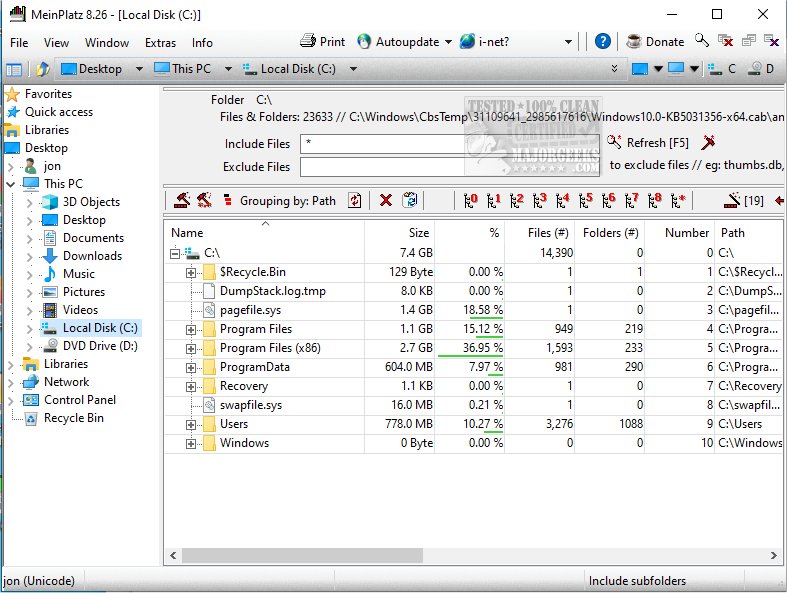Click the double chevron toolbar overflow

614,68
